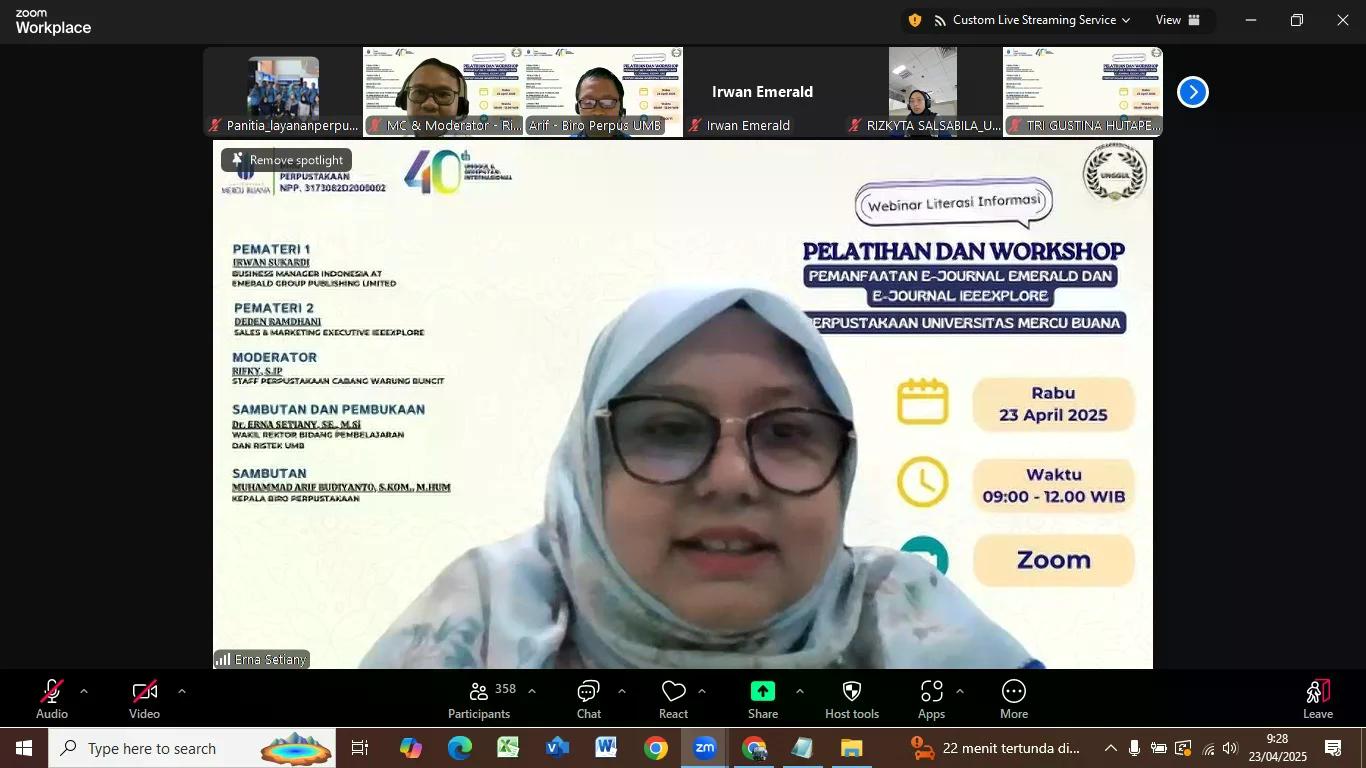Expand Custom Live Streaming Service dropdown

(x=1034, y=20)
